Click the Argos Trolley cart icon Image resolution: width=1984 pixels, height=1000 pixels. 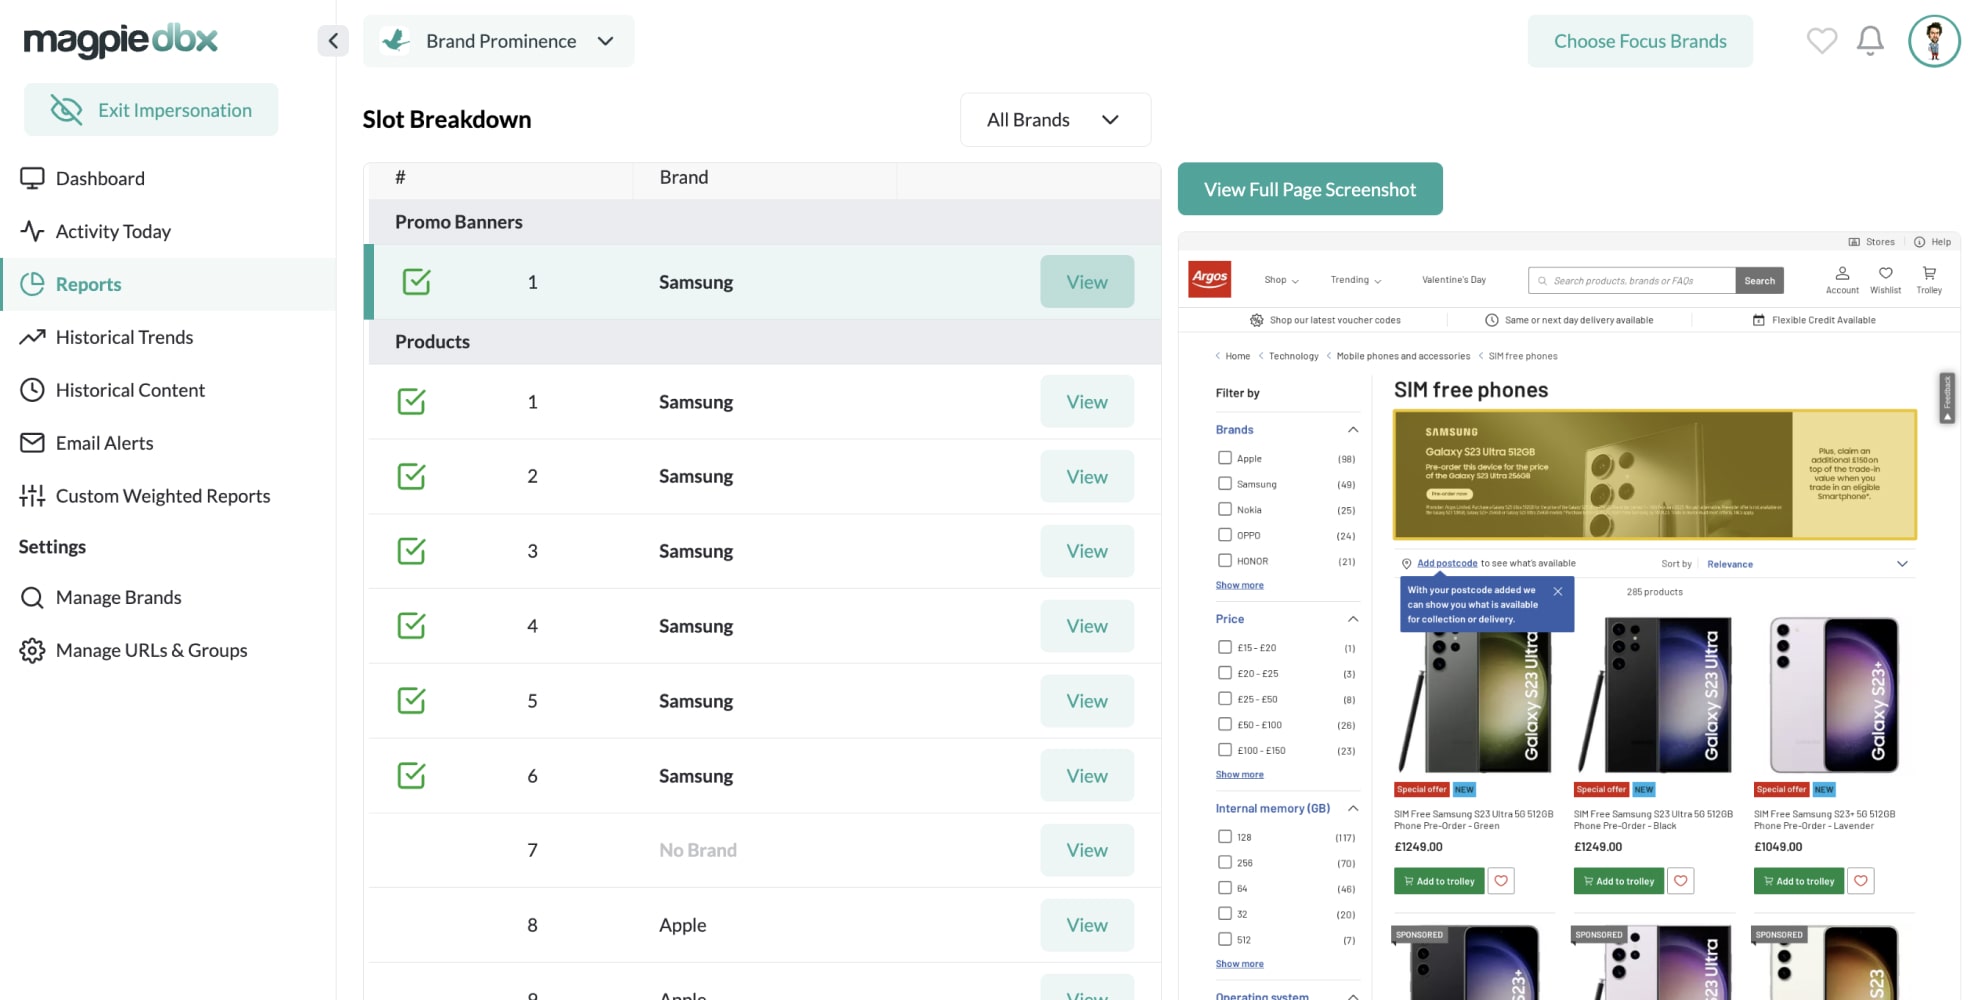pyautogui.click(x=1929, y=273)
